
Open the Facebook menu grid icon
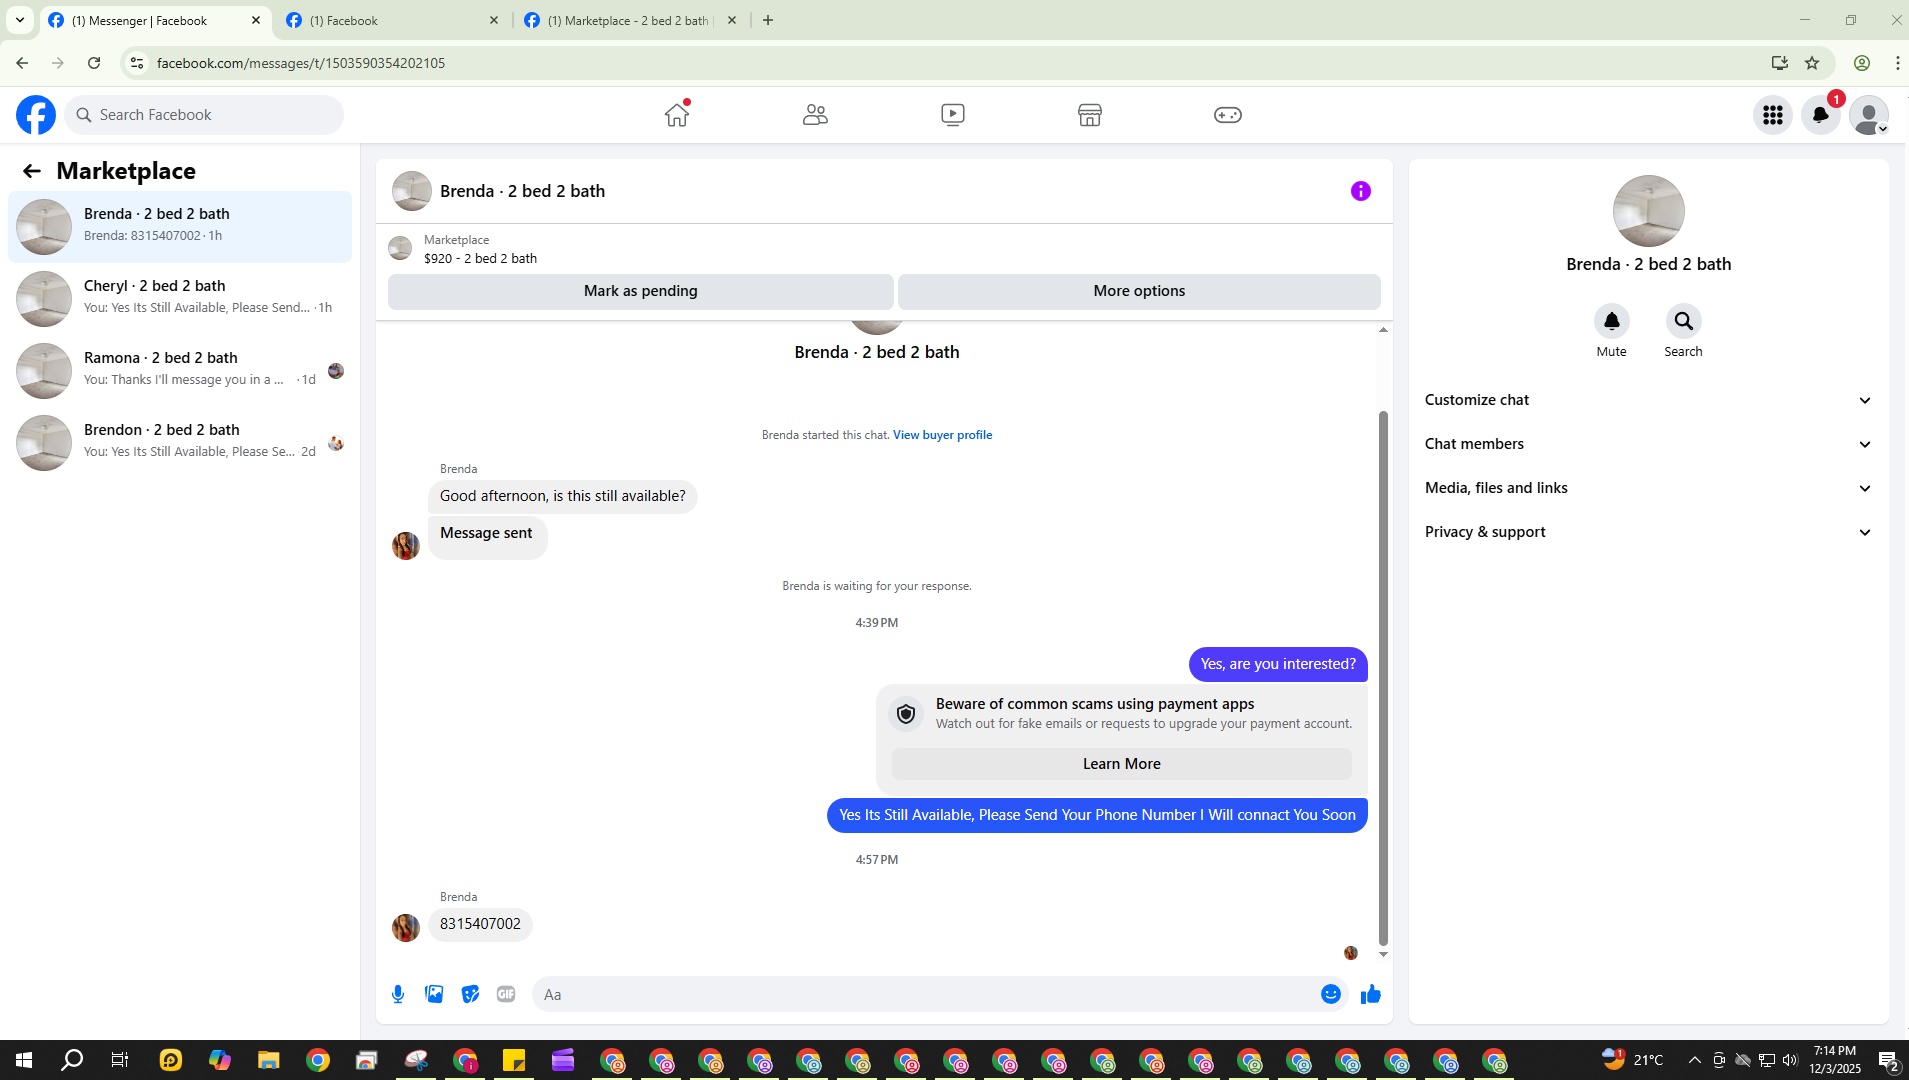tap(1773, 115)
